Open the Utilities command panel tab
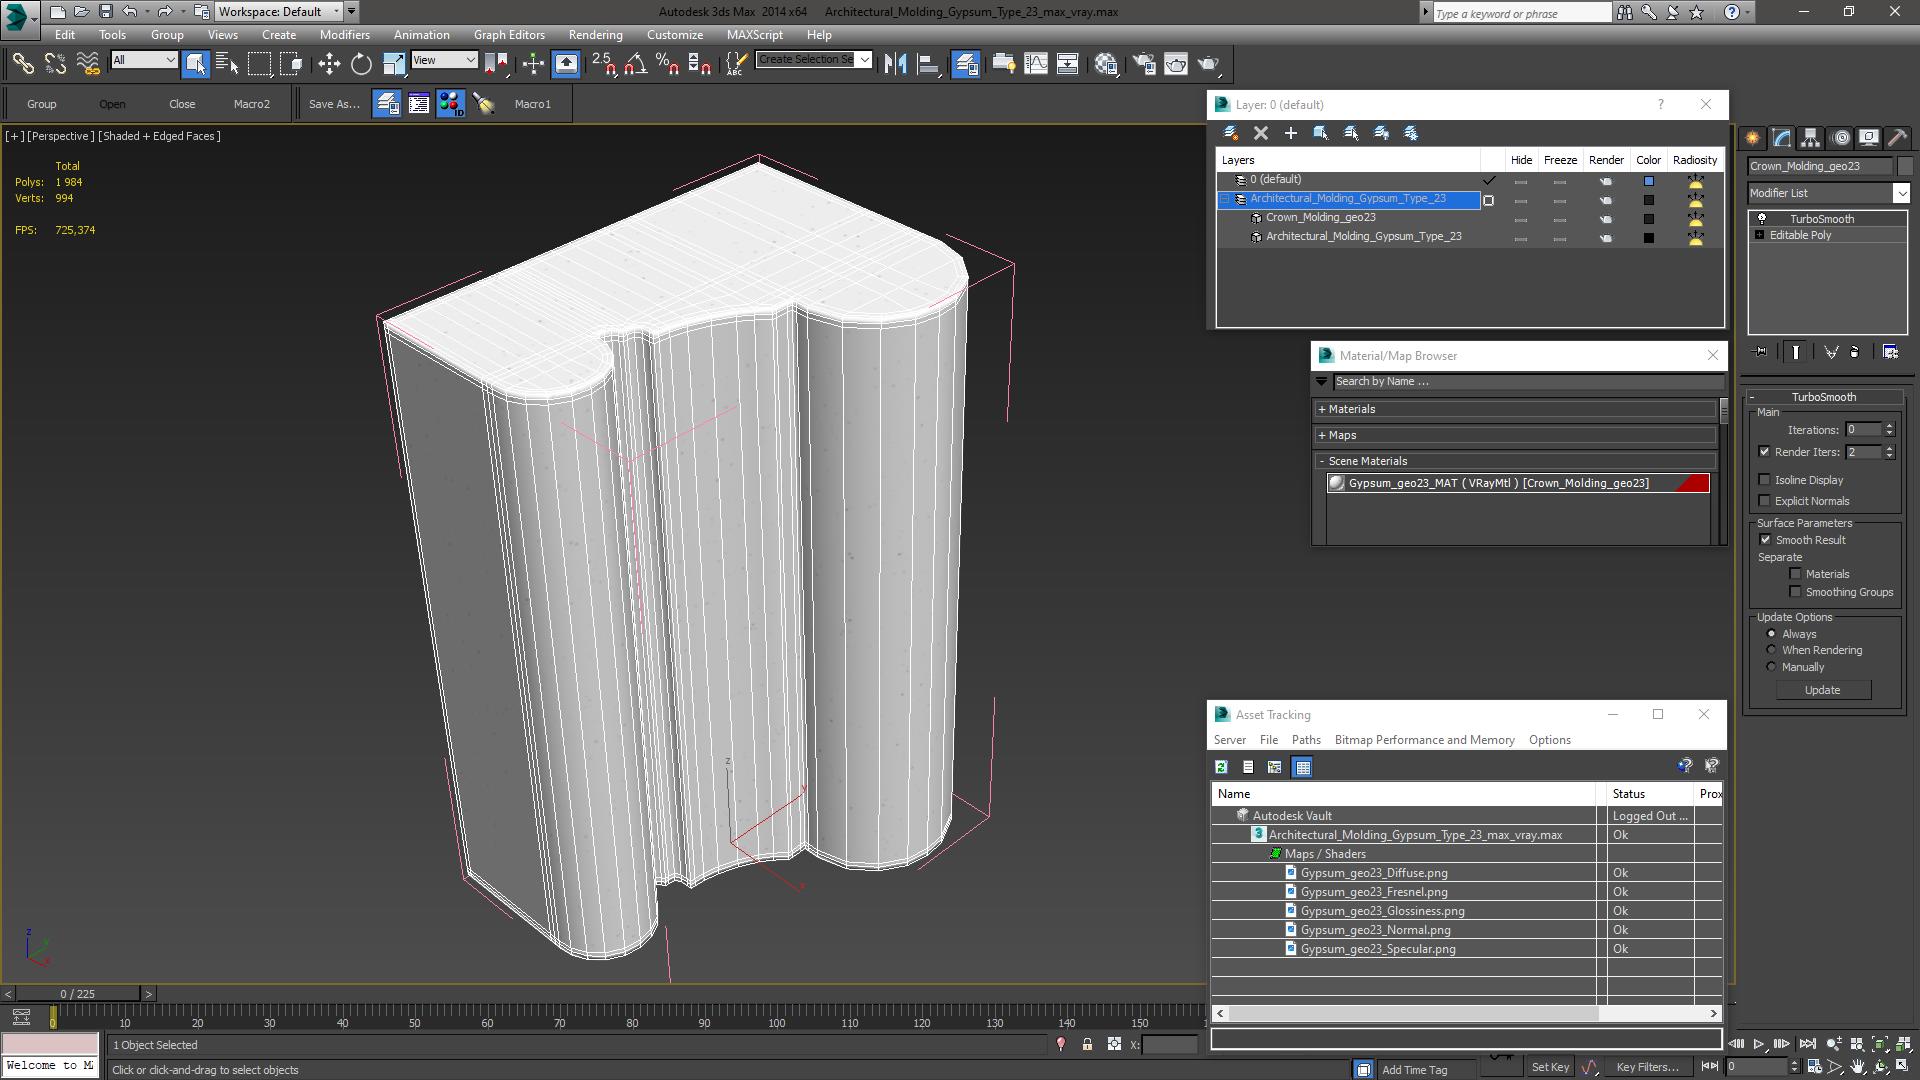The image size is (1920, 1080). pyautogui.click(x=1897, y=138)
